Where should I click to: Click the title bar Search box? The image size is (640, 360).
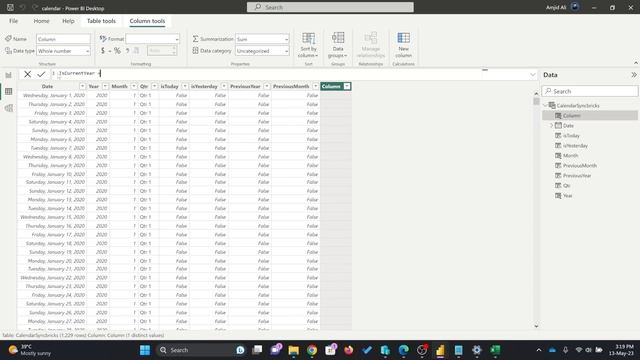click(330, 7)
